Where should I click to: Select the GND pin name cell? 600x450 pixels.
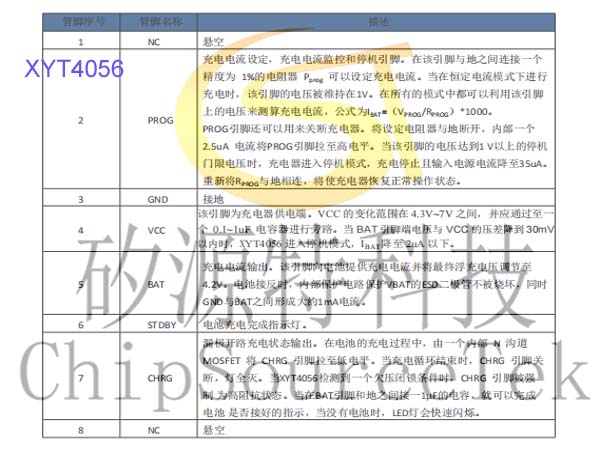pos(158,199)
